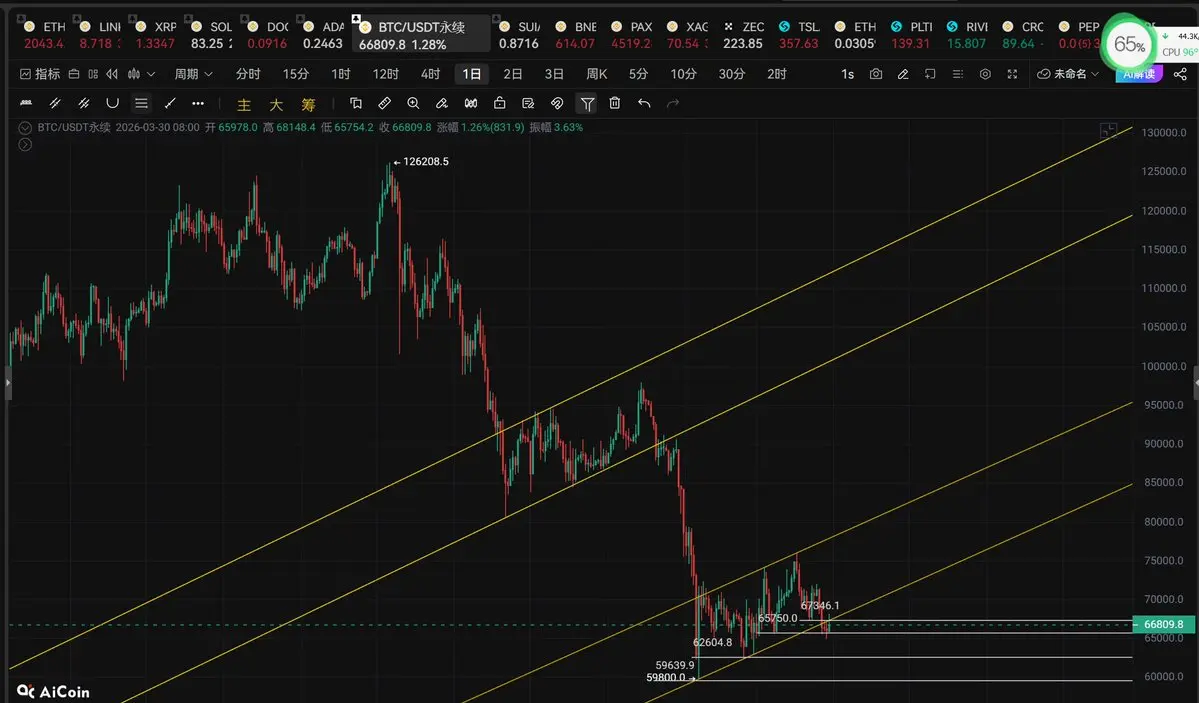Click the 126208.5 high price label
The width and height of the screenshot is (1199, 703).
click(x=425, y=161)
